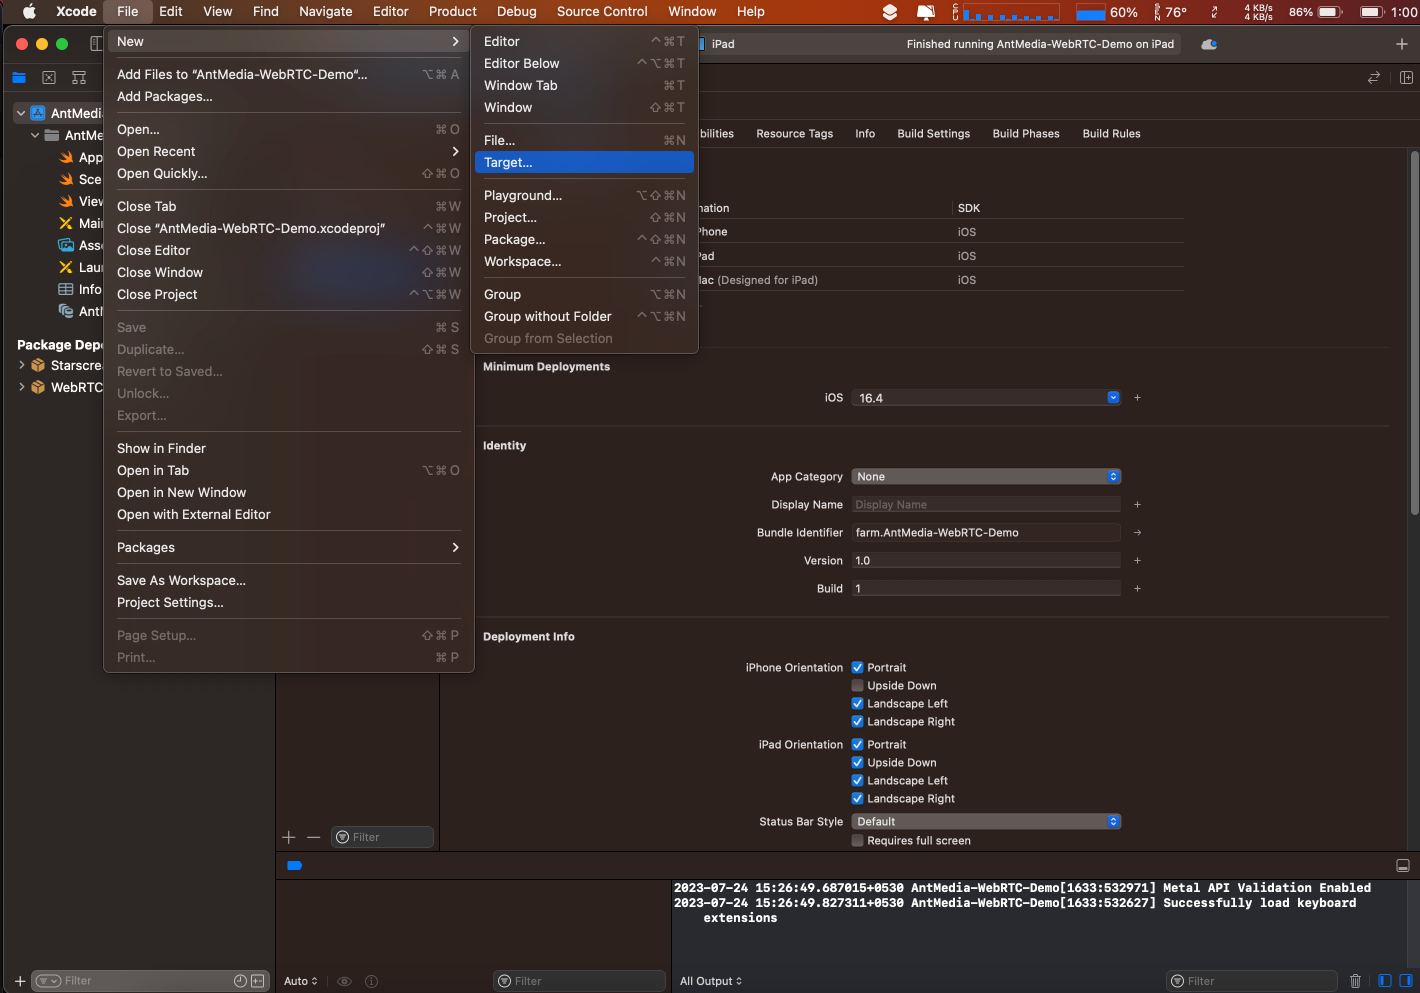Open the All Output console dropdown

(x=711, y=981)
